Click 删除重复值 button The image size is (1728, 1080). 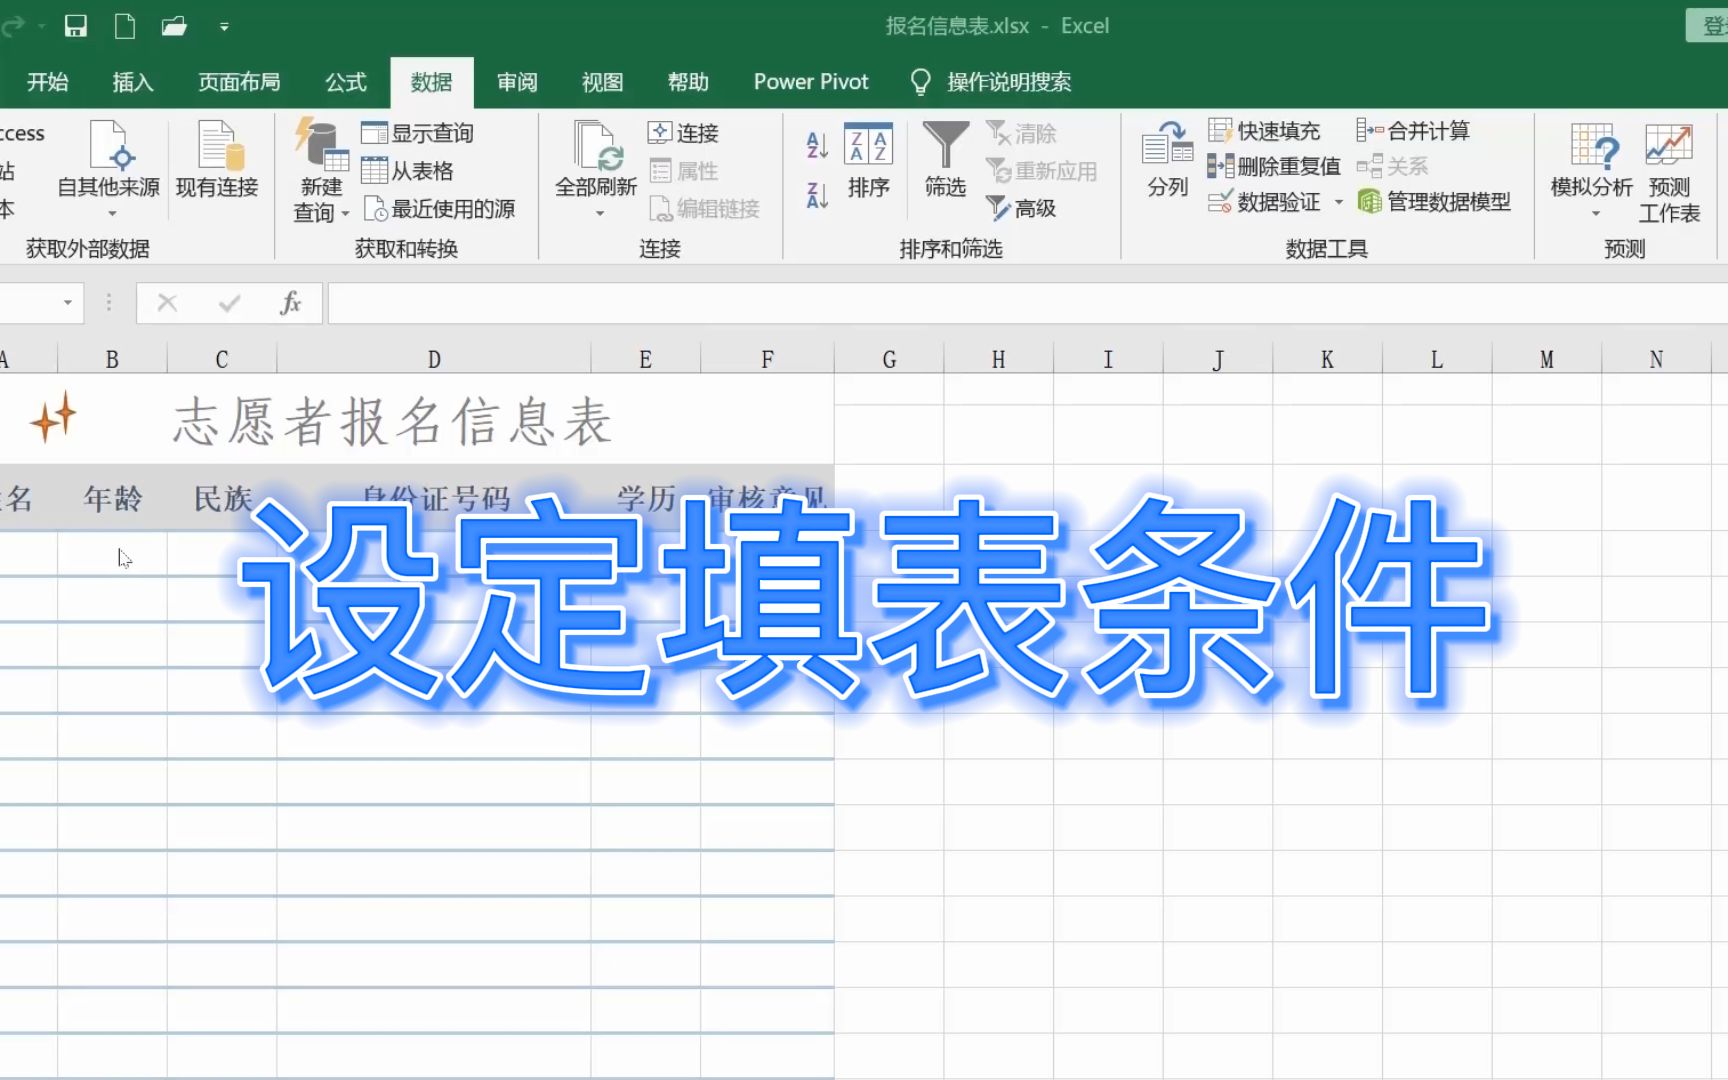pyautogui.click(x=1274, y=166)
